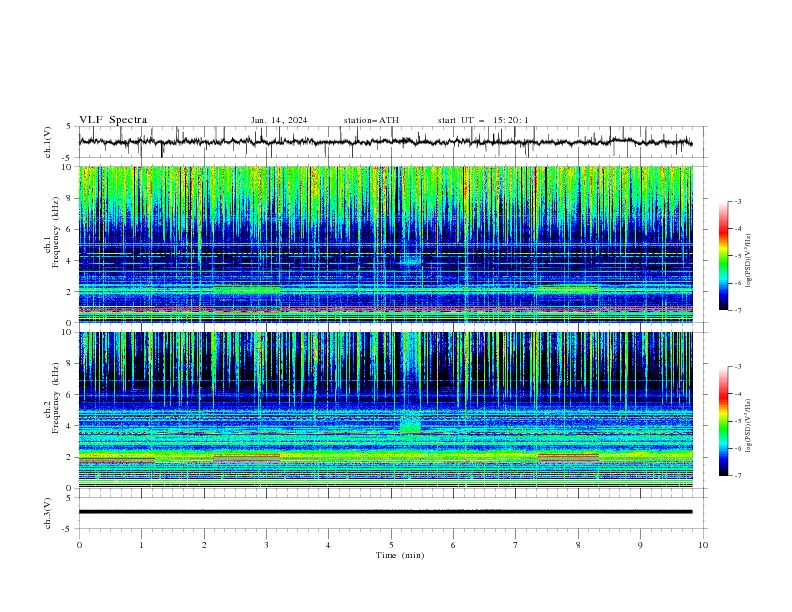Click the ch.3 flat black waveform trace
This screenshot has width=792, height=612.
click(385, 512)
